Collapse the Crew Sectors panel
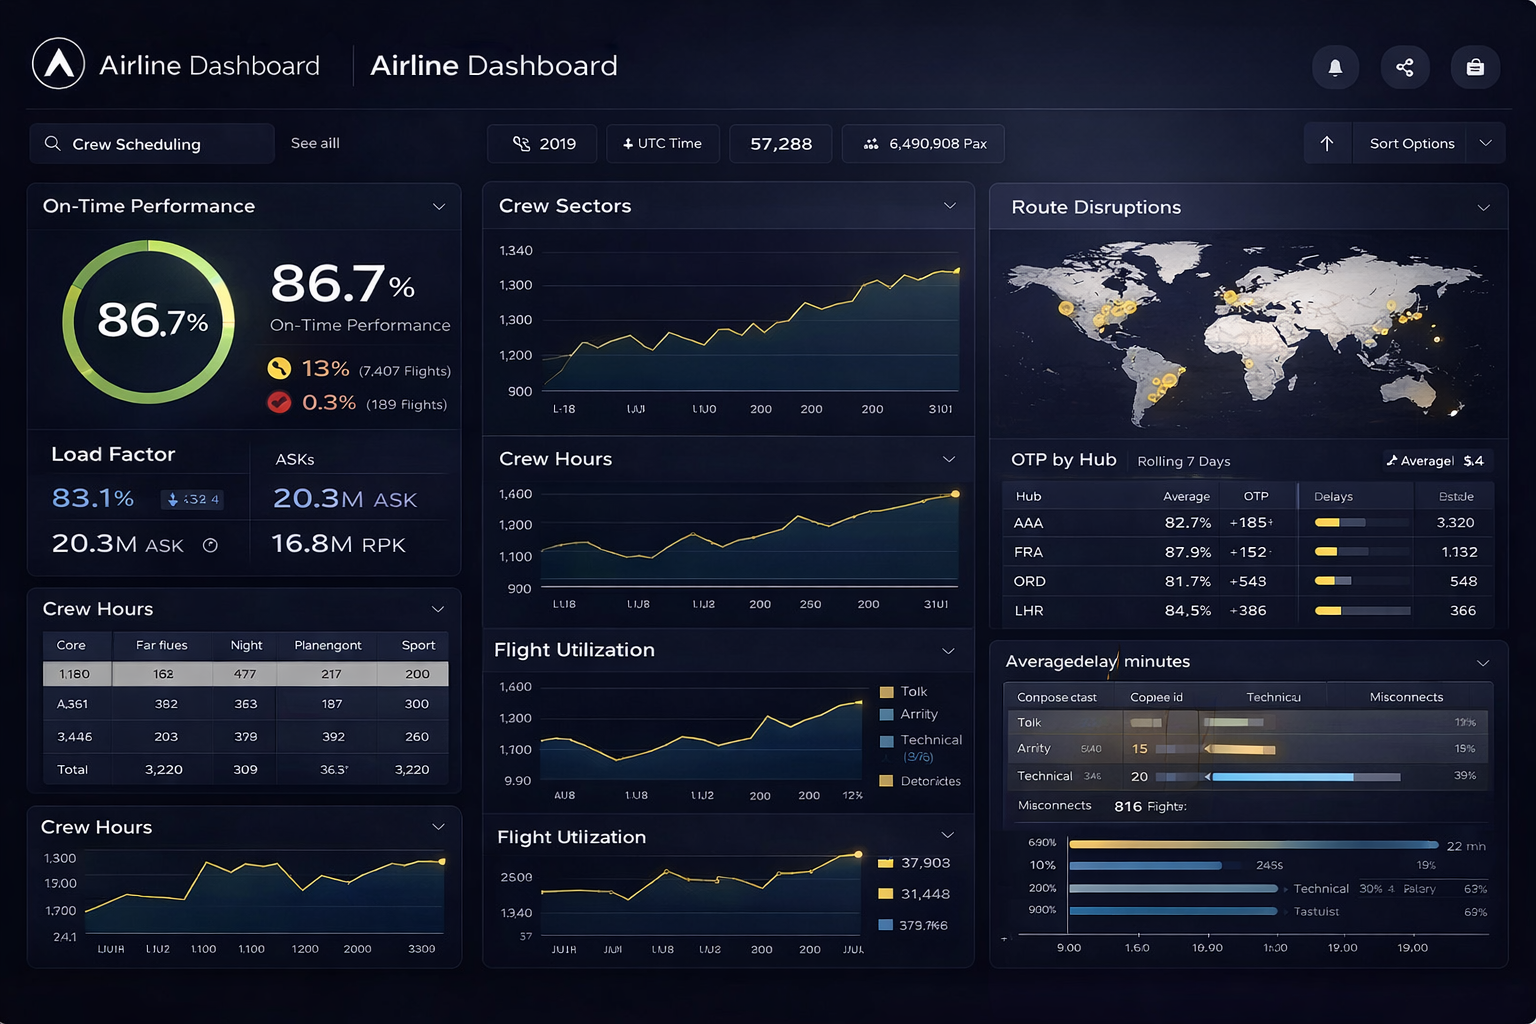The width and height of the screenshot is (1536, 1024). click(950, 206)
